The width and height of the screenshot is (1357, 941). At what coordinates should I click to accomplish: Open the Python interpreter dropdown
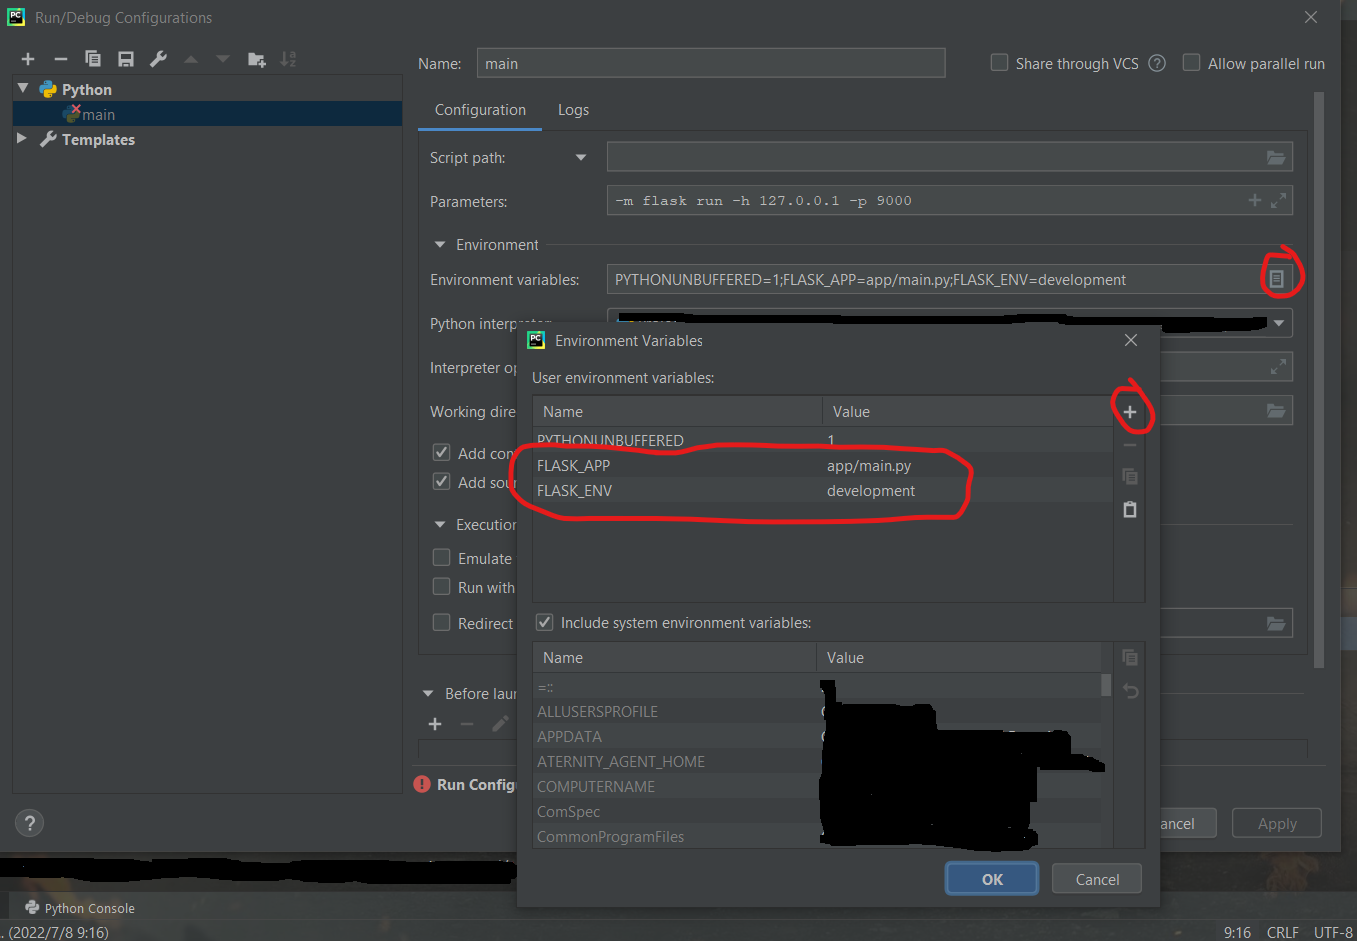pyautogui.click(x=1278, y=323)
